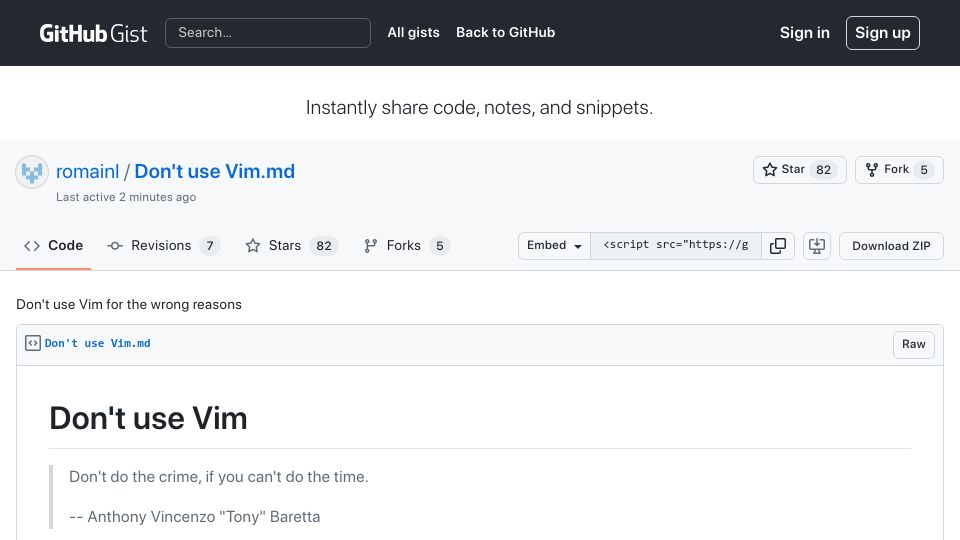Visit the romainl user profile link
This screenshot has width=960, height=540.
(88, 171)
